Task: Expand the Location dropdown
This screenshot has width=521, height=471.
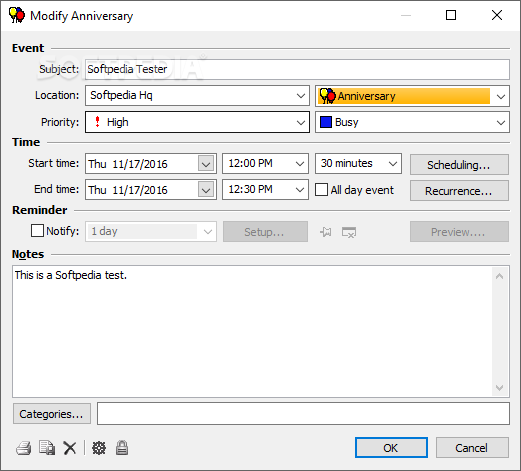Action: click(301, 96)
